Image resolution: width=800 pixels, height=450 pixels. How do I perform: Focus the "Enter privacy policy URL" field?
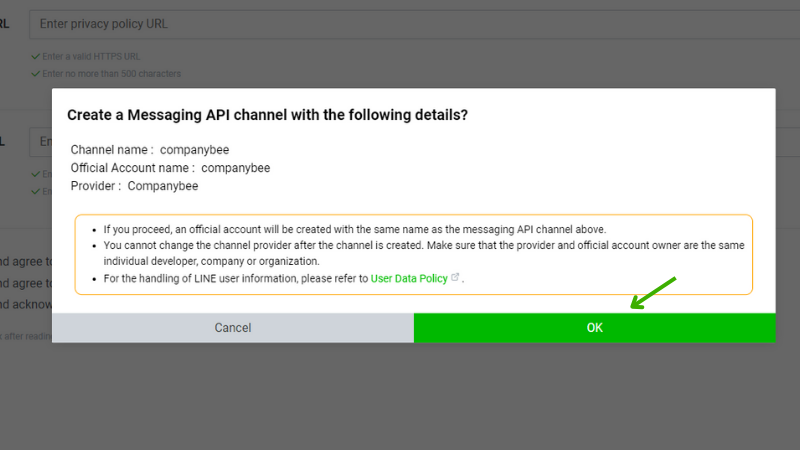414,24
